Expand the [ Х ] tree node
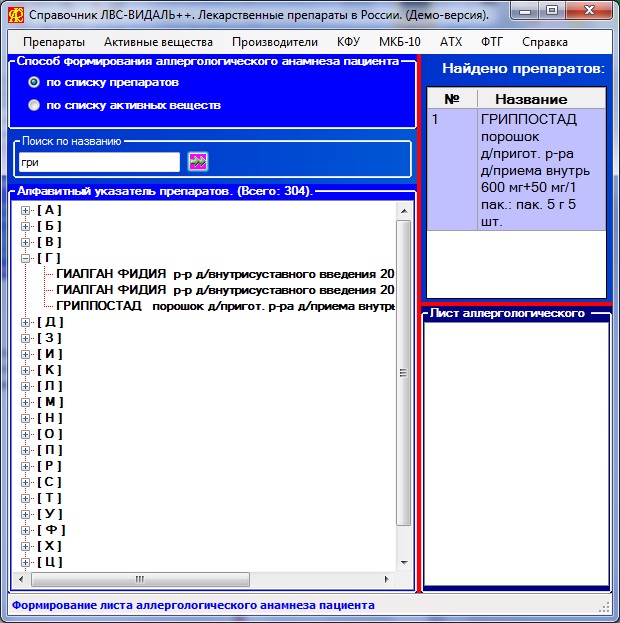Screen dimensions: 620x623 pos(25,546)
